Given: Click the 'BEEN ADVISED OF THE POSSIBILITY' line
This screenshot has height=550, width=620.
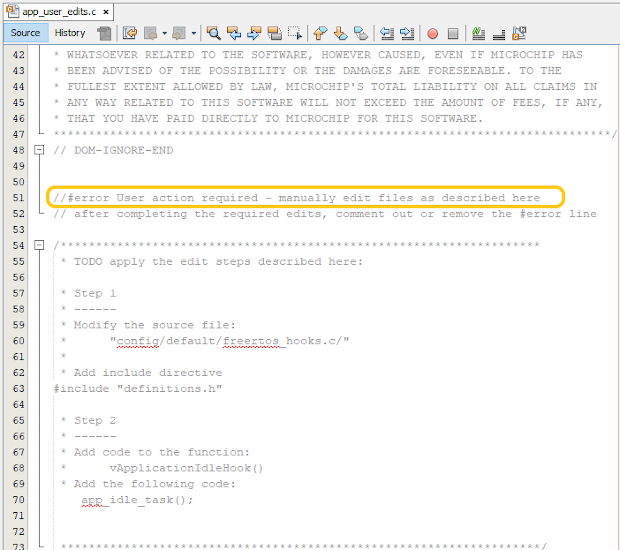Looking at the screenshot, I should (308, 70).
